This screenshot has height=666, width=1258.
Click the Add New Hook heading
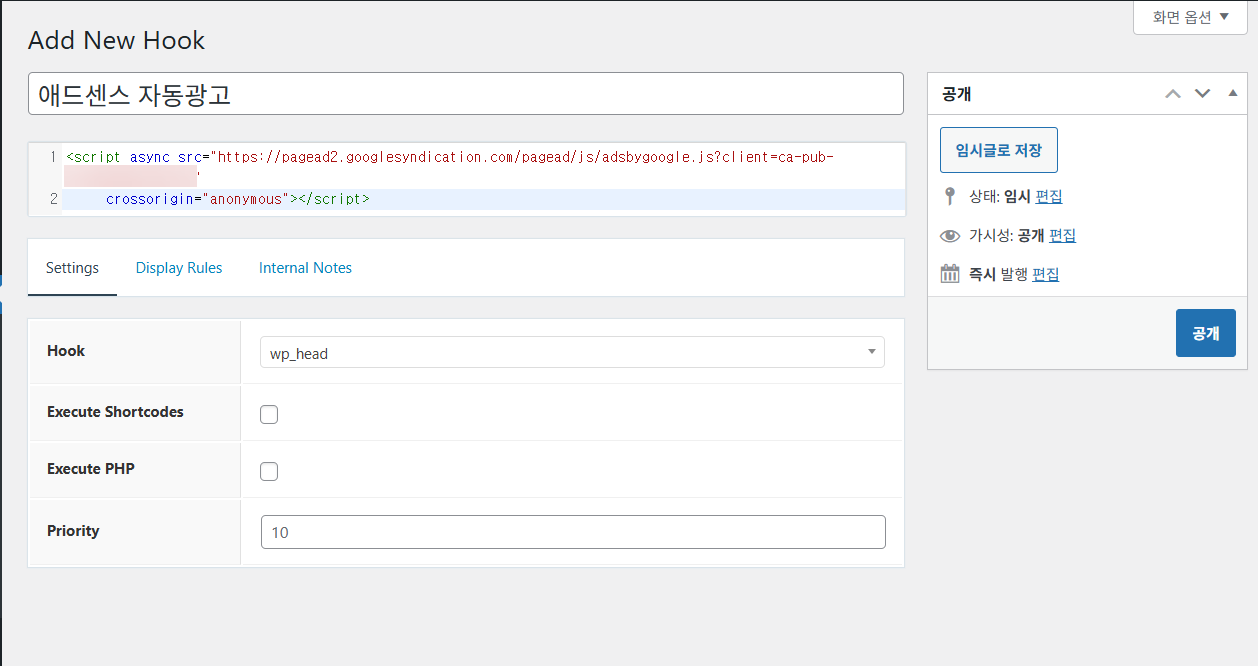click(x=116, y=40)
